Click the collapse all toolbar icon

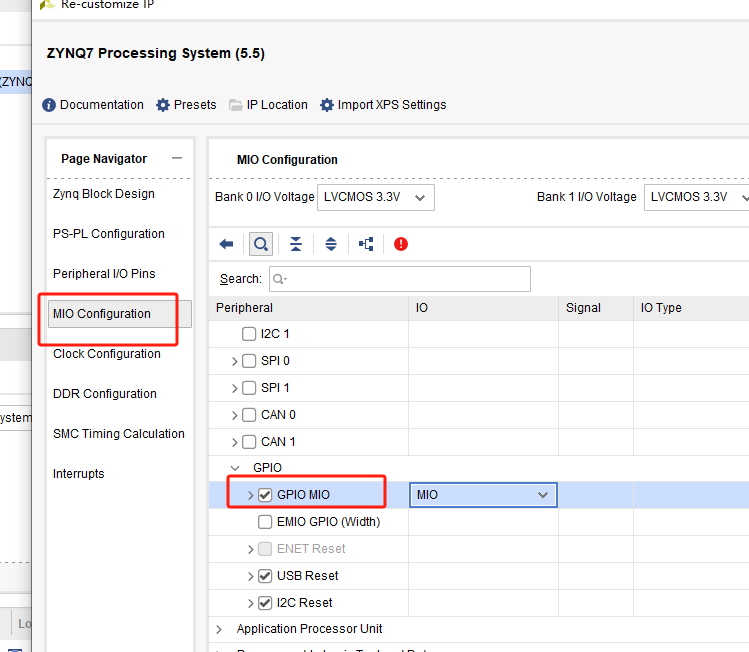[296, 245]
